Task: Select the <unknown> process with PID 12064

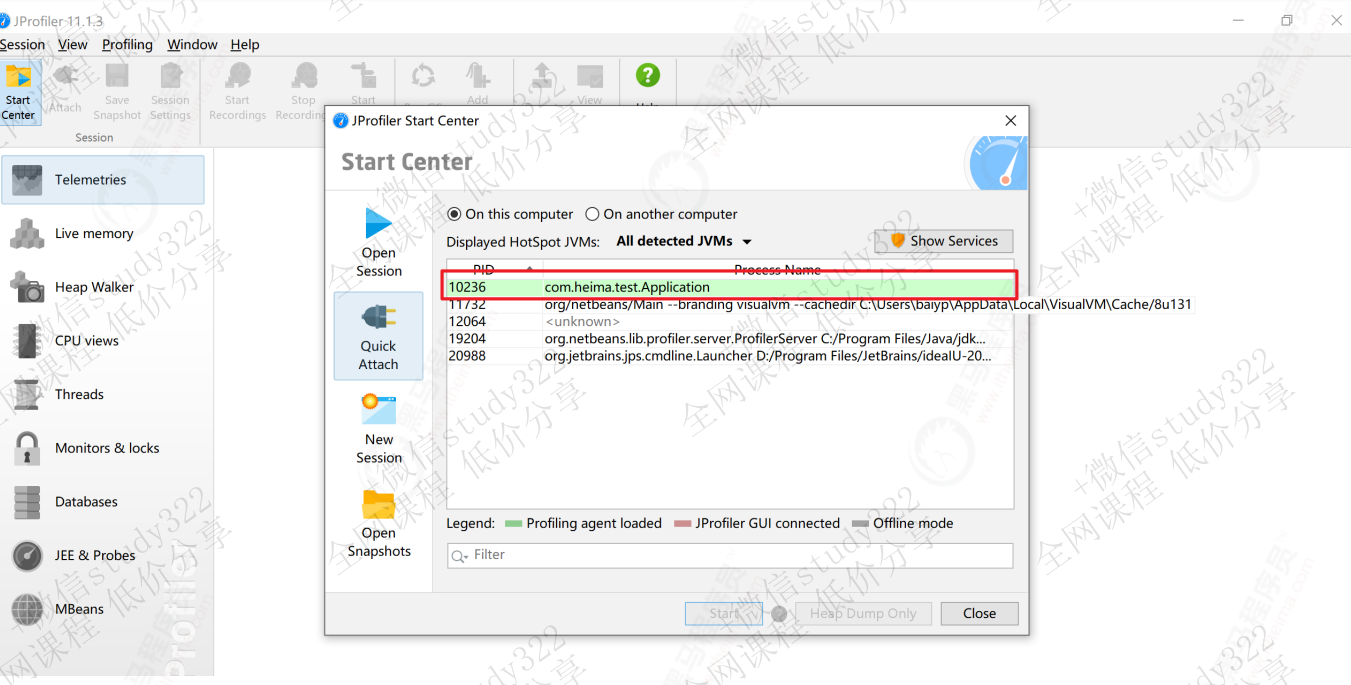Action: 730,321
